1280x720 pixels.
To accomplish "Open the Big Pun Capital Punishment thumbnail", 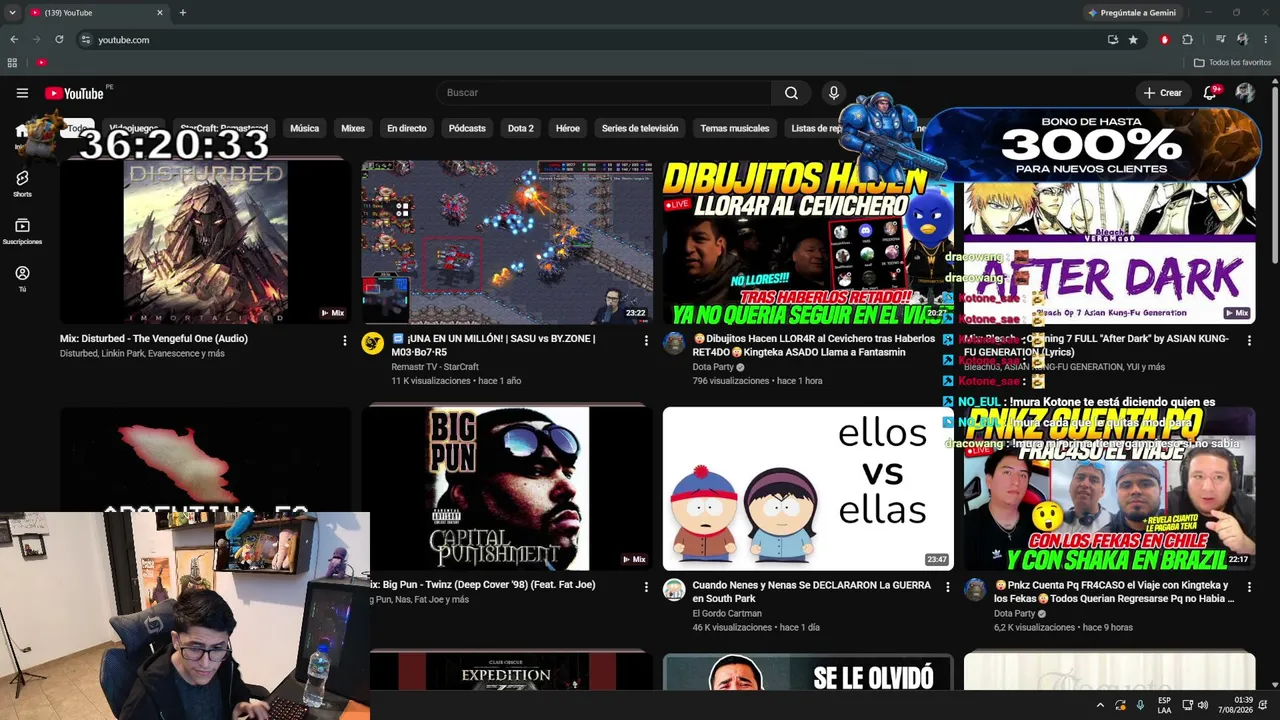I will click(507, 488).
